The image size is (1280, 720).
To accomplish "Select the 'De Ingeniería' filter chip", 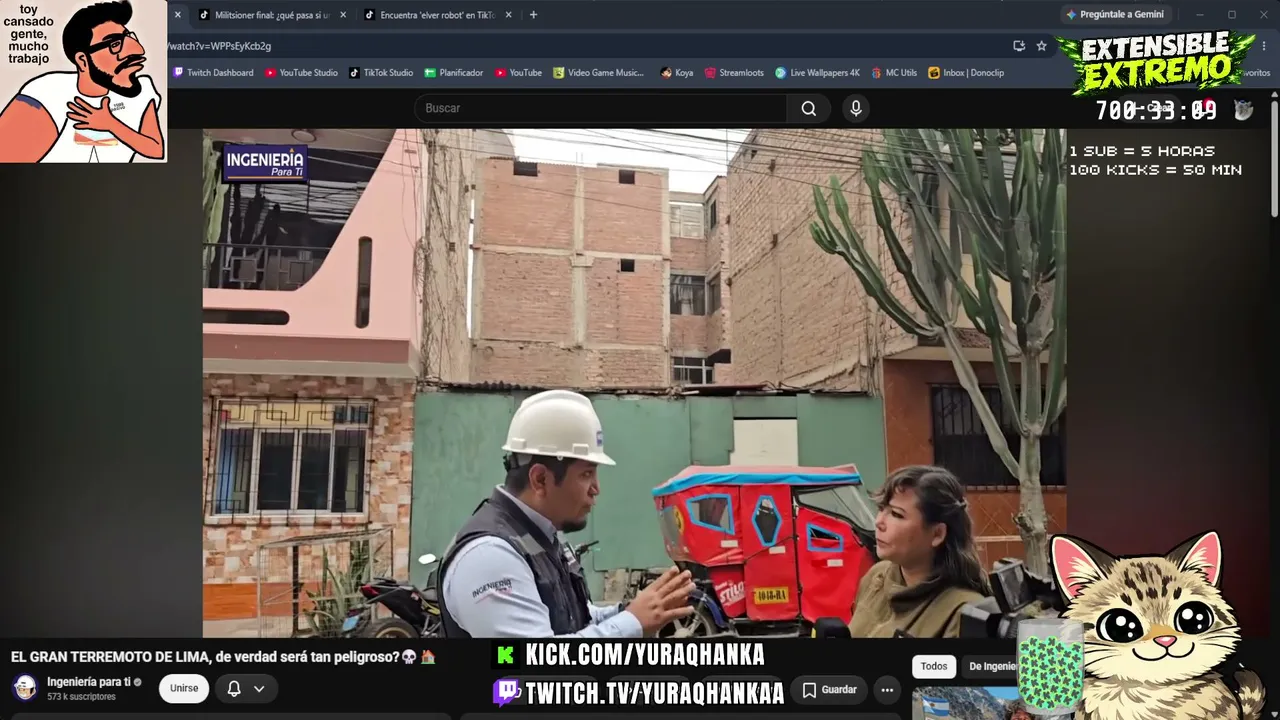I will (993, 666).
